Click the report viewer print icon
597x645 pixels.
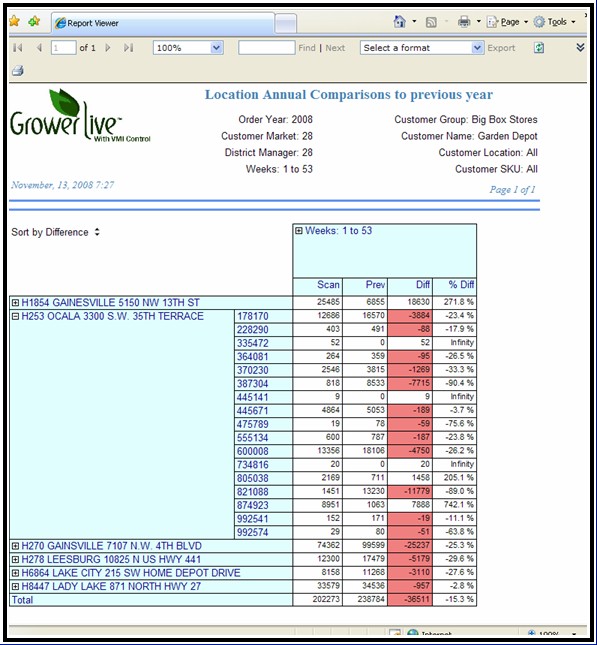coord(18,71)
